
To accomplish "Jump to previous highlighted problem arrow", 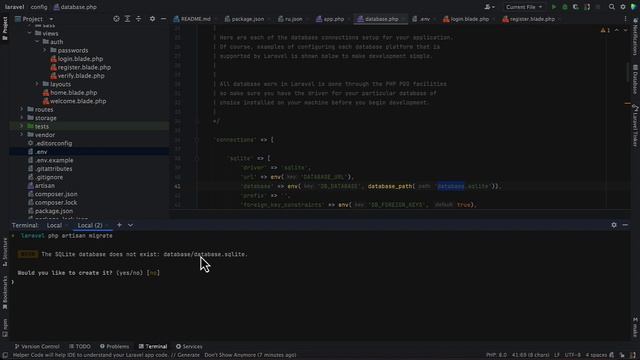I will pyautogui.click(x=616, y=30).
